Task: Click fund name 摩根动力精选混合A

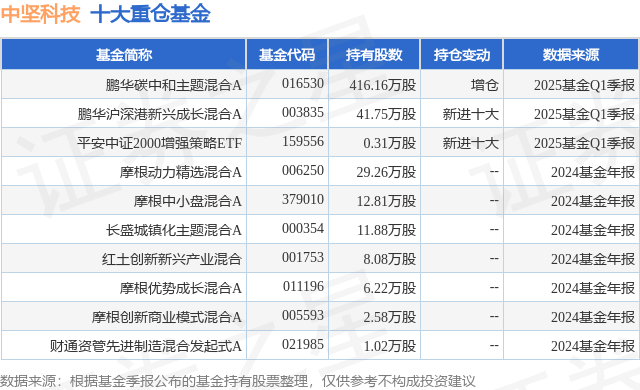Action: (180, 172)
